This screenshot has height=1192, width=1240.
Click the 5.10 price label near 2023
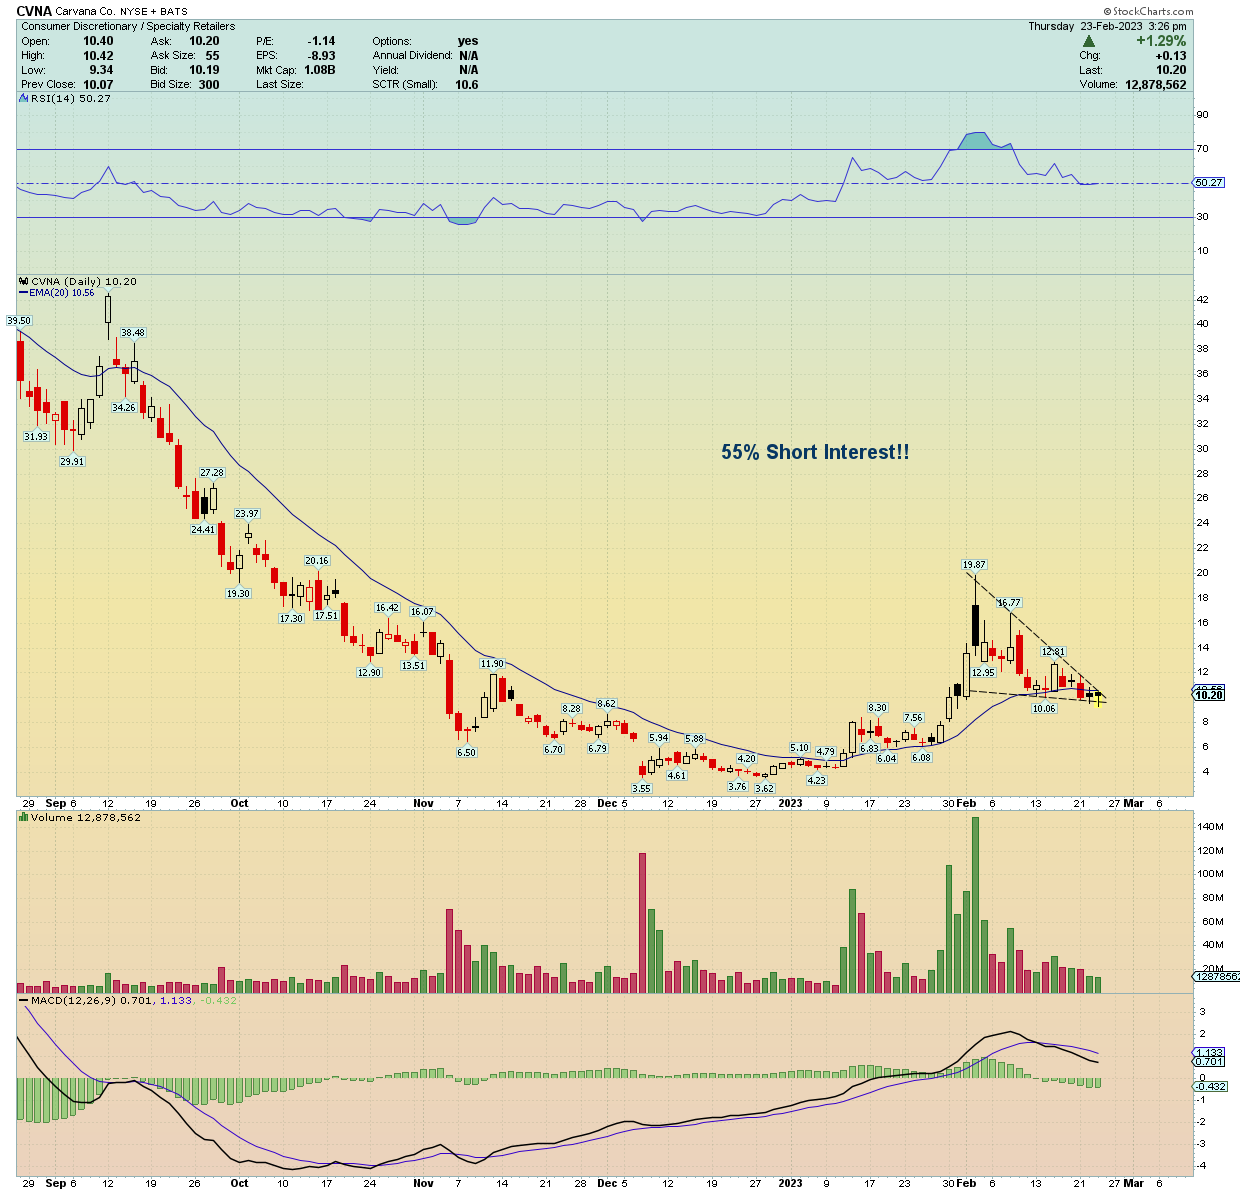[799, 748]
